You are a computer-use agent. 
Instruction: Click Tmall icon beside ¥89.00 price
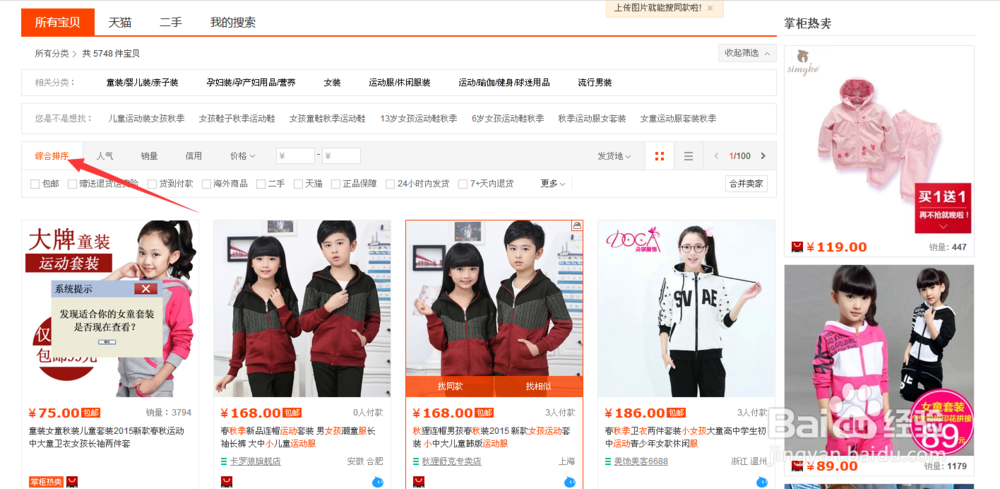[797, 466]
